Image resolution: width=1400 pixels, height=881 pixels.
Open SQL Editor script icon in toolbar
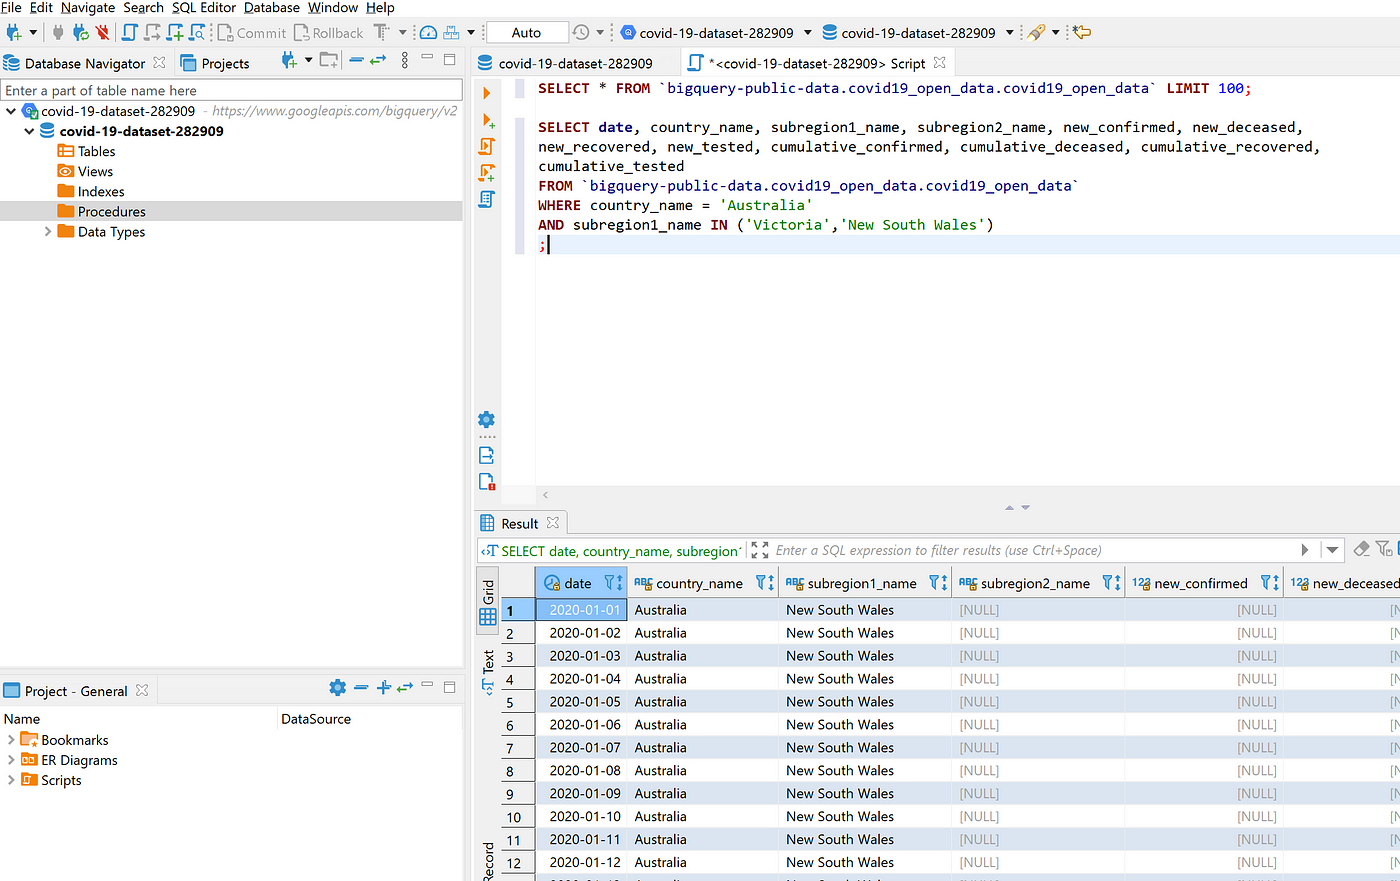(x=130, y=33)
